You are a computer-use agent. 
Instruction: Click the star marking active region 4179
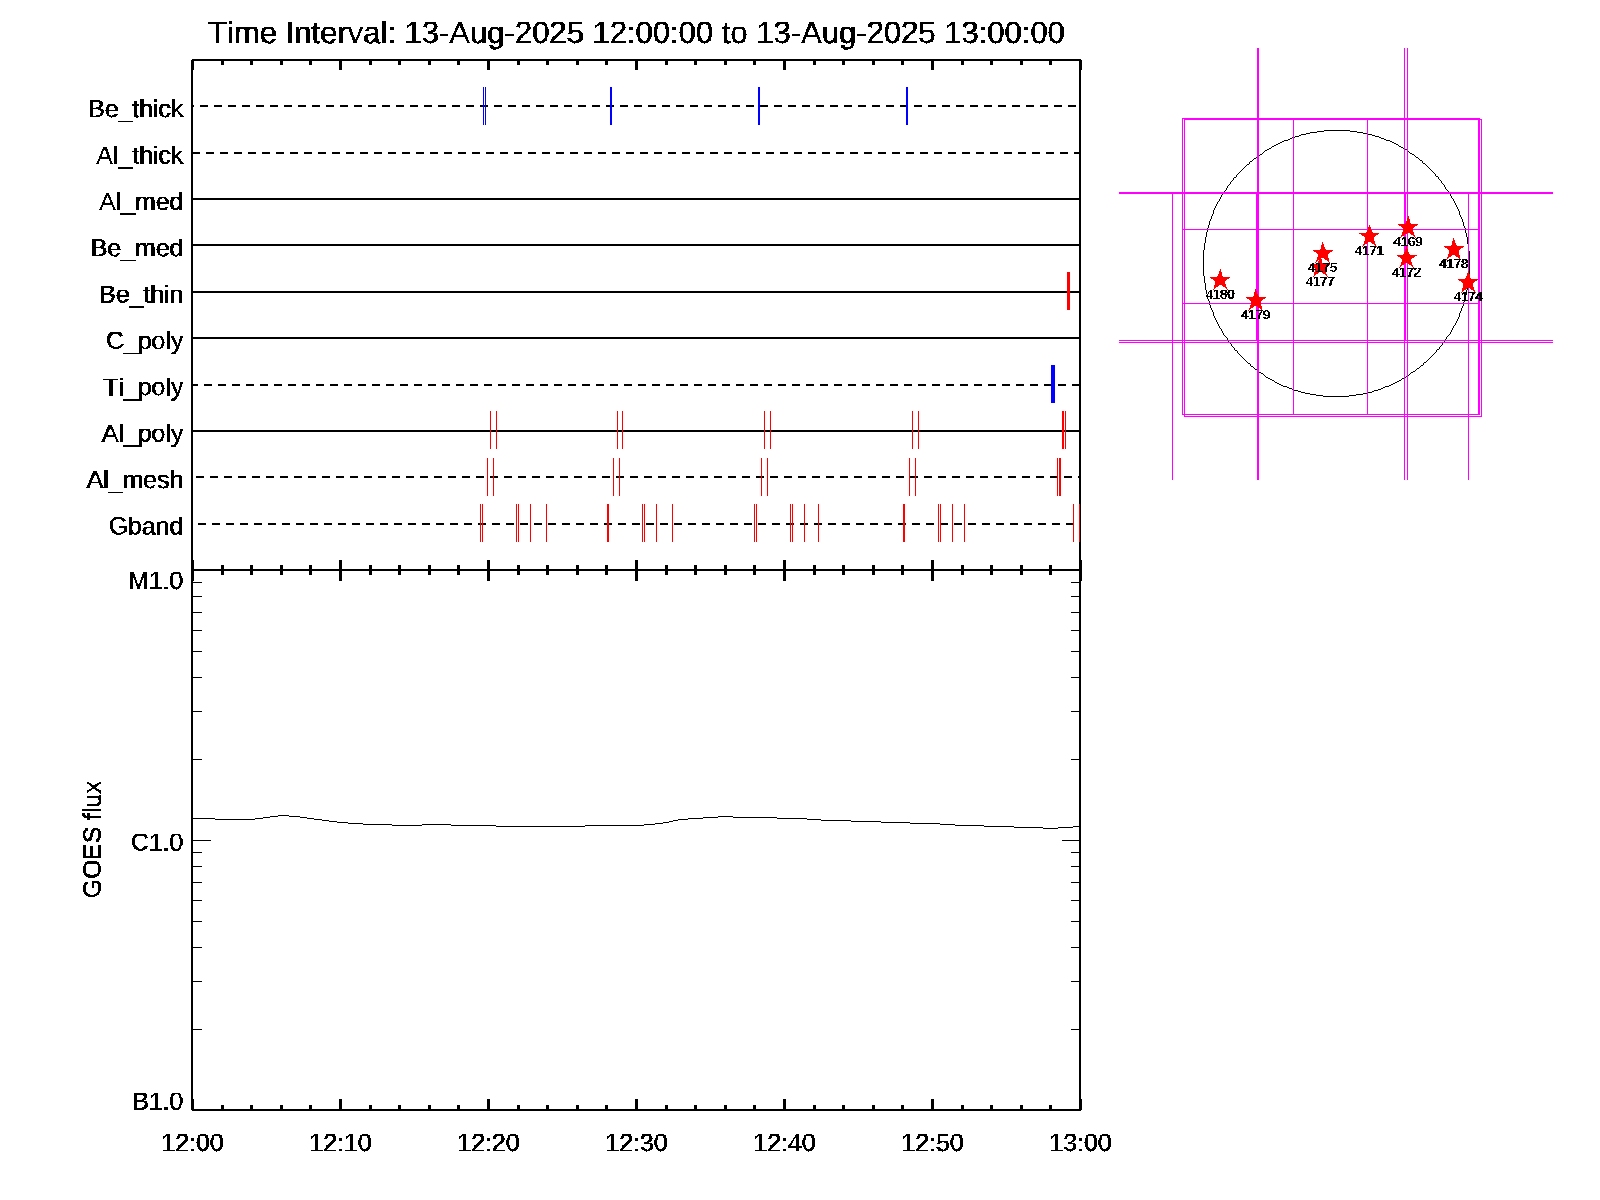(1256, 300)
